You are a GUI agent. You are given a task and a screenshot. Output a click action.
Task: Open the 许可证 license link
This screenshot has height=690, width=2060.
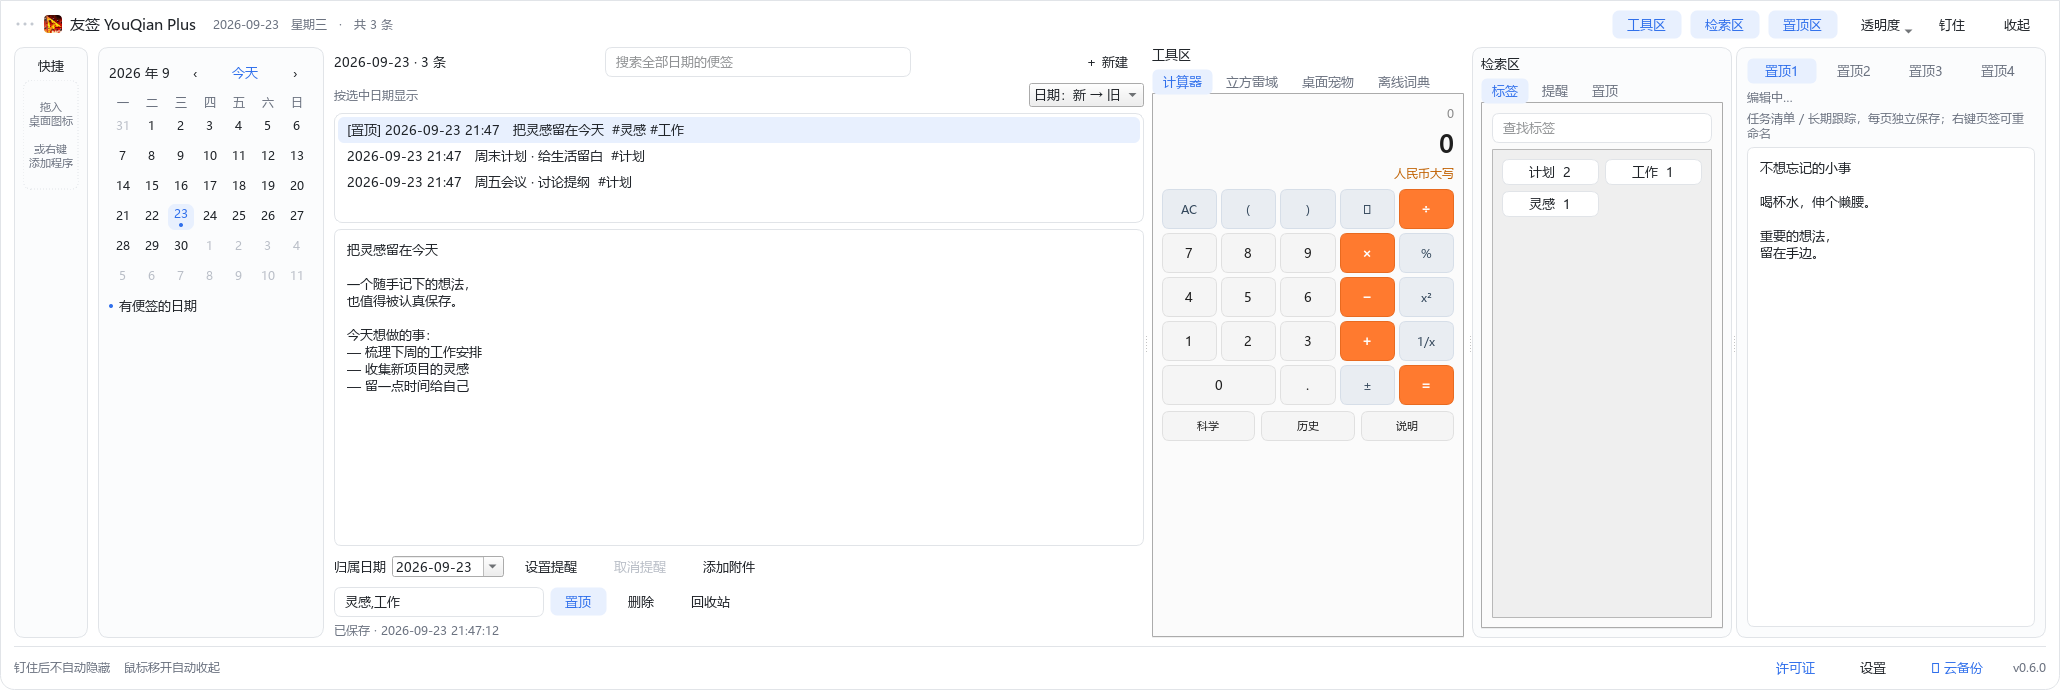point(1795,668)
